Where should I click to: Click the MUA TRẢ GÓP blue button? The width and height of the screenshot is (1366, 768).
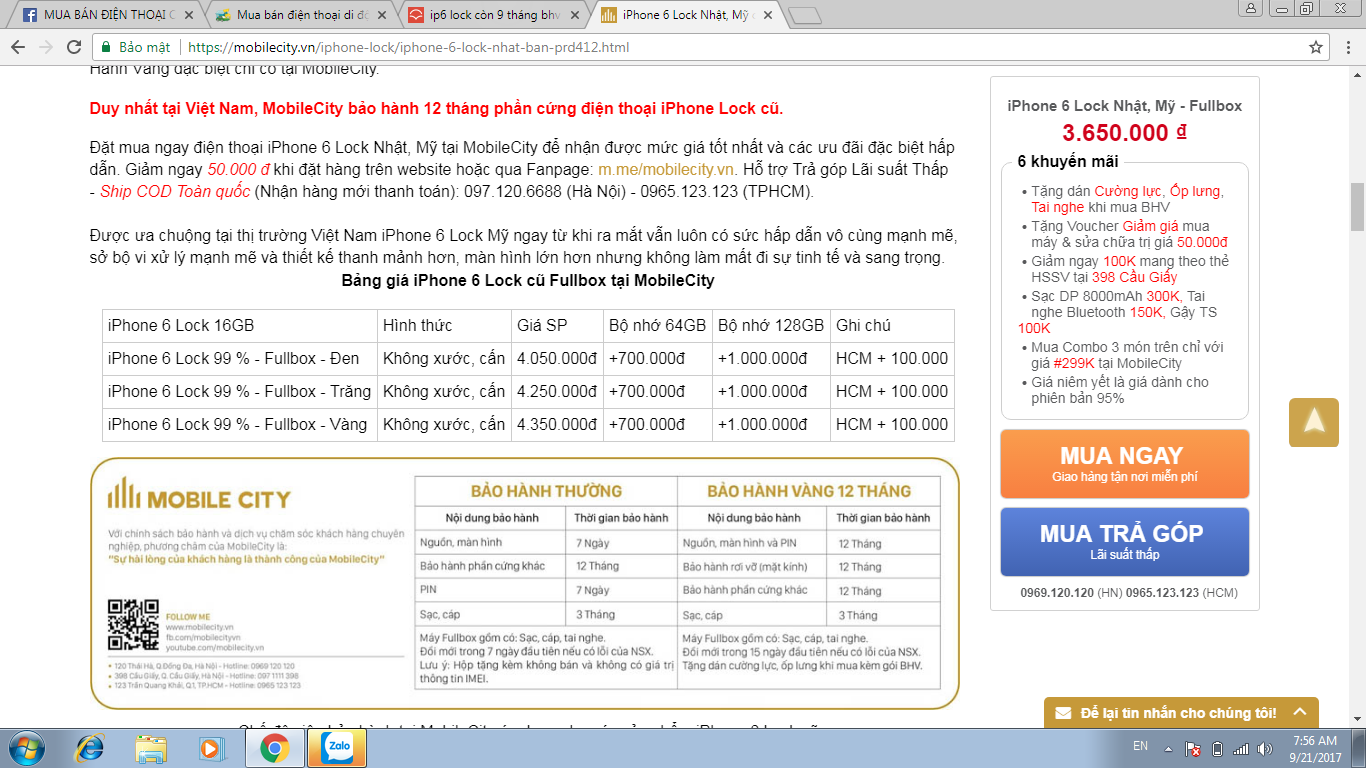(1125, 541)
